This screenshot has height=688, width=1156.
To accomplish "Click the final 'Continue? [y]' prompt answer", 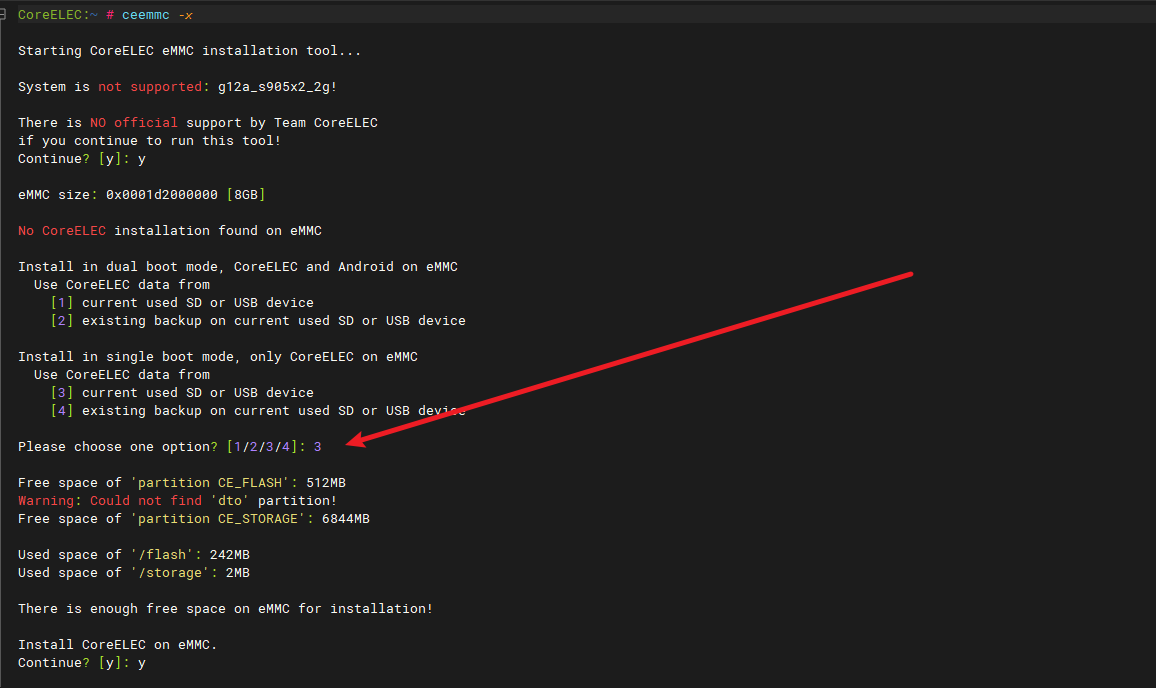I will coord(142,663).
